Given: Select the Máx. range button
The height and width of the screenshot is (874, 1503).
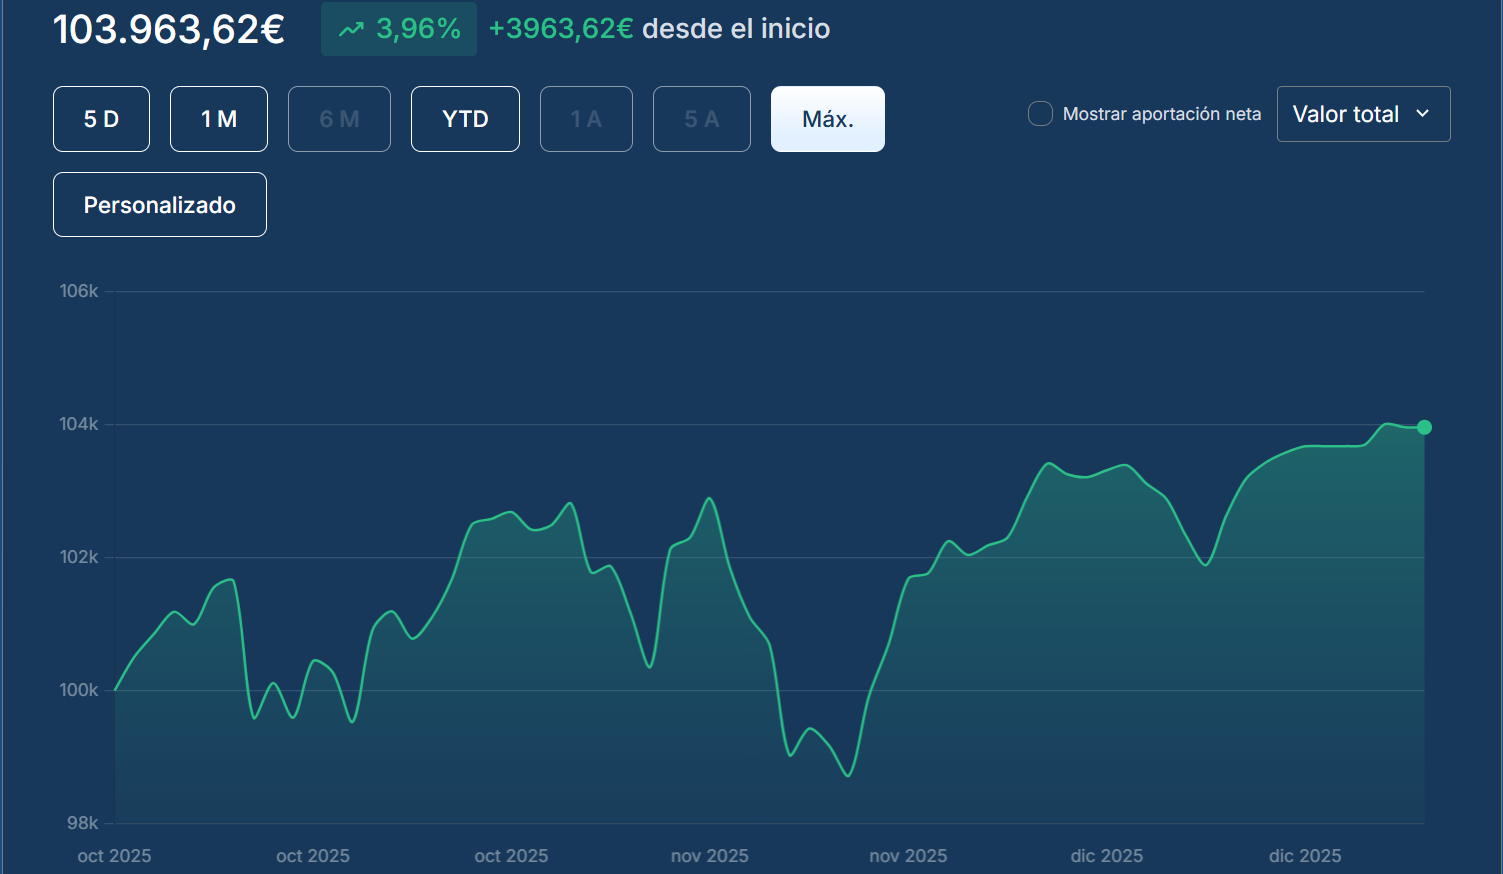Looking at the screenshot, I should click(x=827, y=119).
